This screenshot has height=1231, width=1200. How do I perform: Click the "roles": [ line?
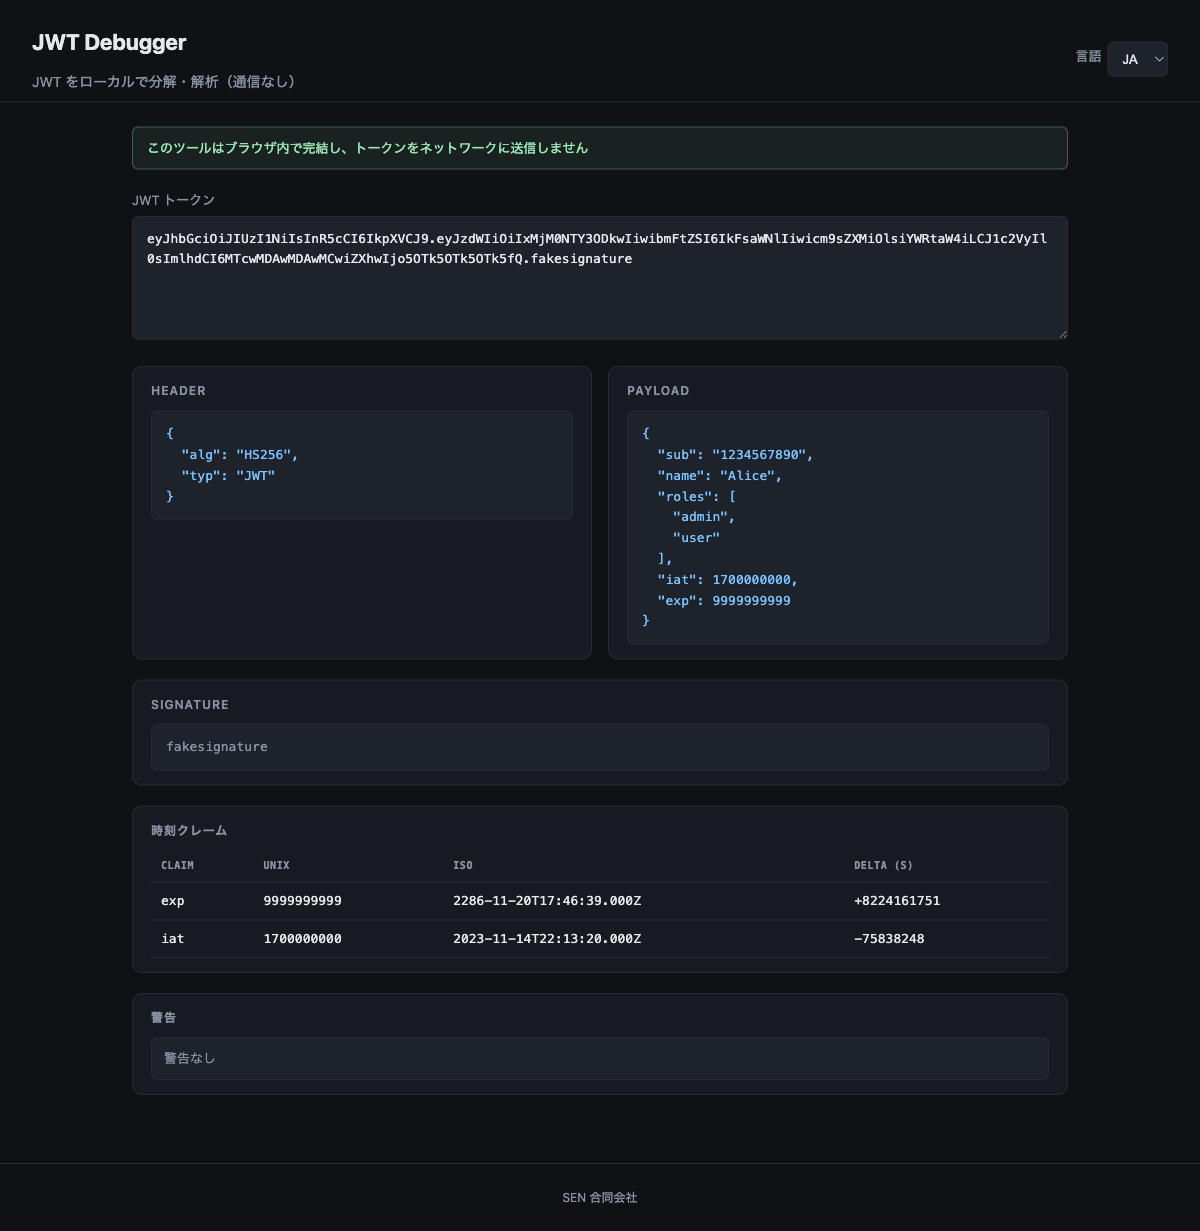coord(696,497)
